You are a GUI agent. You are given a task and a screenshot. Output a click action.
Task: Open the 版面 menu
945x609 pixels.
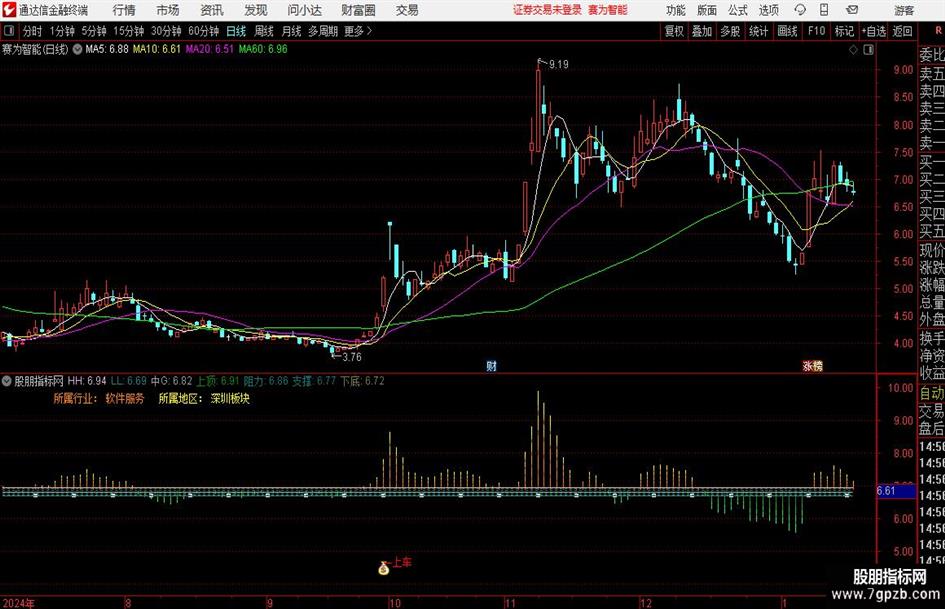[x=707, y=10]
